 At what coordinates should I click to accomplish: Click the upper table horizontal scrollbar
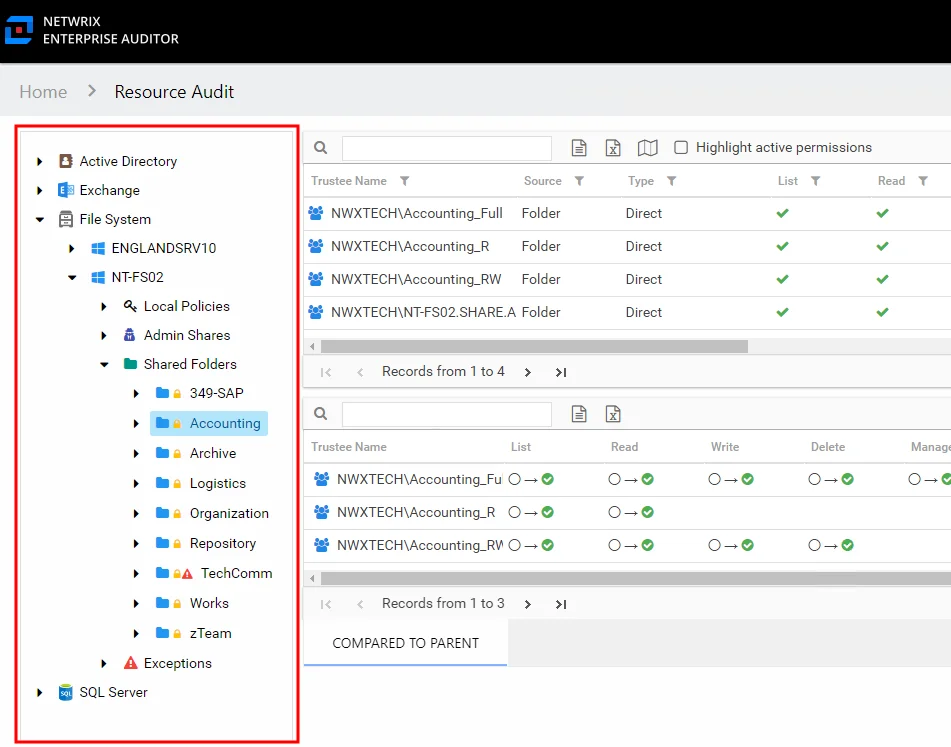pos(534,346)
